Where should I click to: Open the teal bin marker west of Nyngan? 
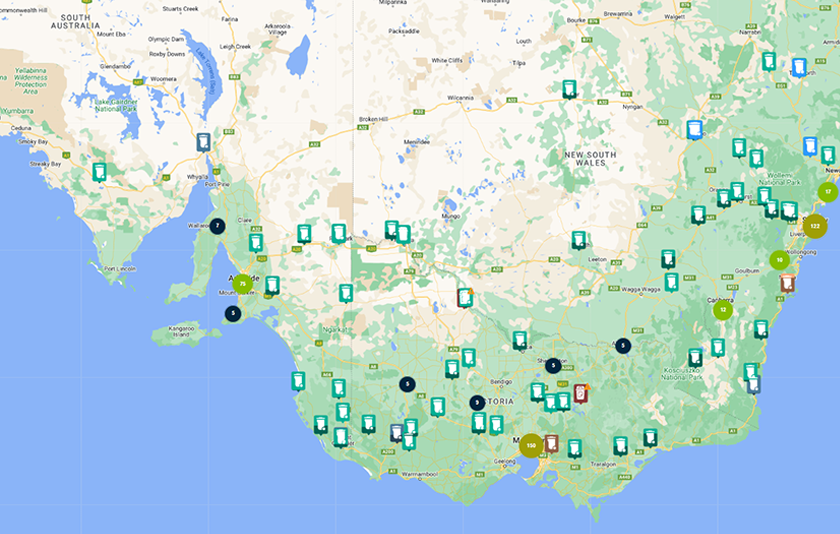pyautogui.click(x=569, y=89)
